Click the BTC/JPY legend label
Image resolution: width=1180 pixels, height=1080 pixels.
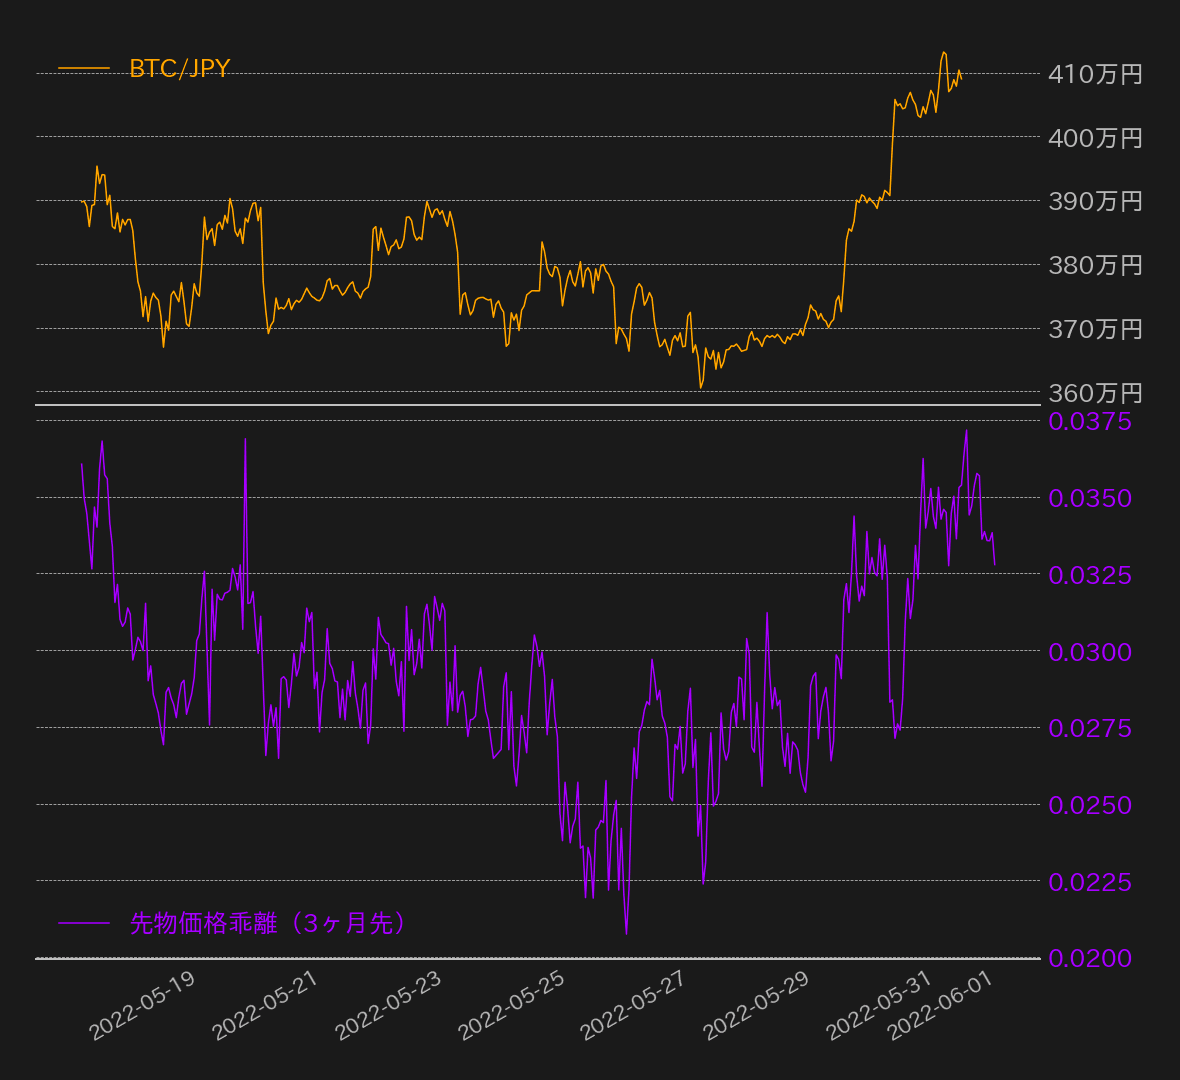(180, 68)
